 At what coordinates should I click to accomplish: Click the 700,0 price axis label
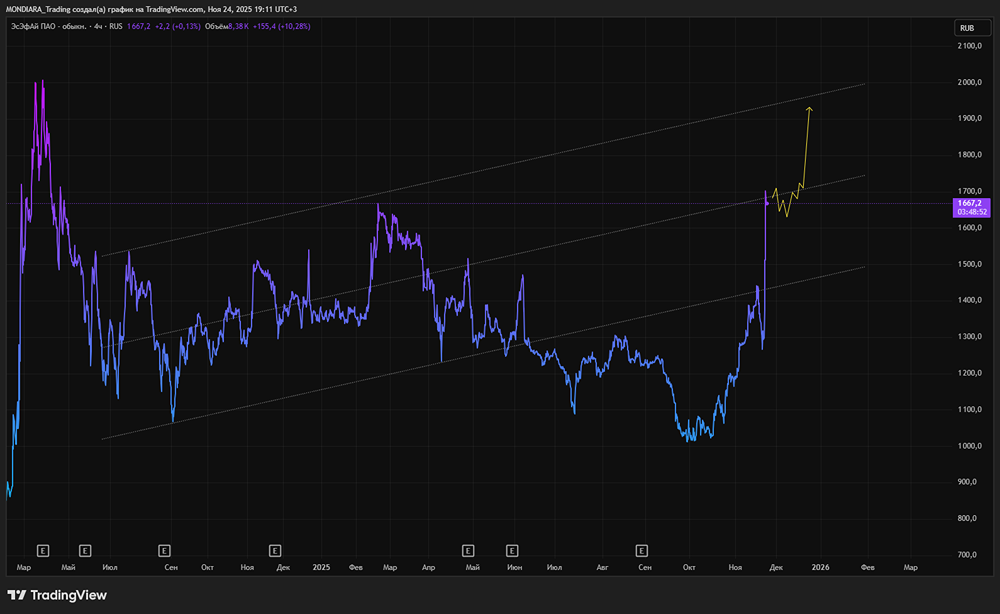[x=967, y=555]
